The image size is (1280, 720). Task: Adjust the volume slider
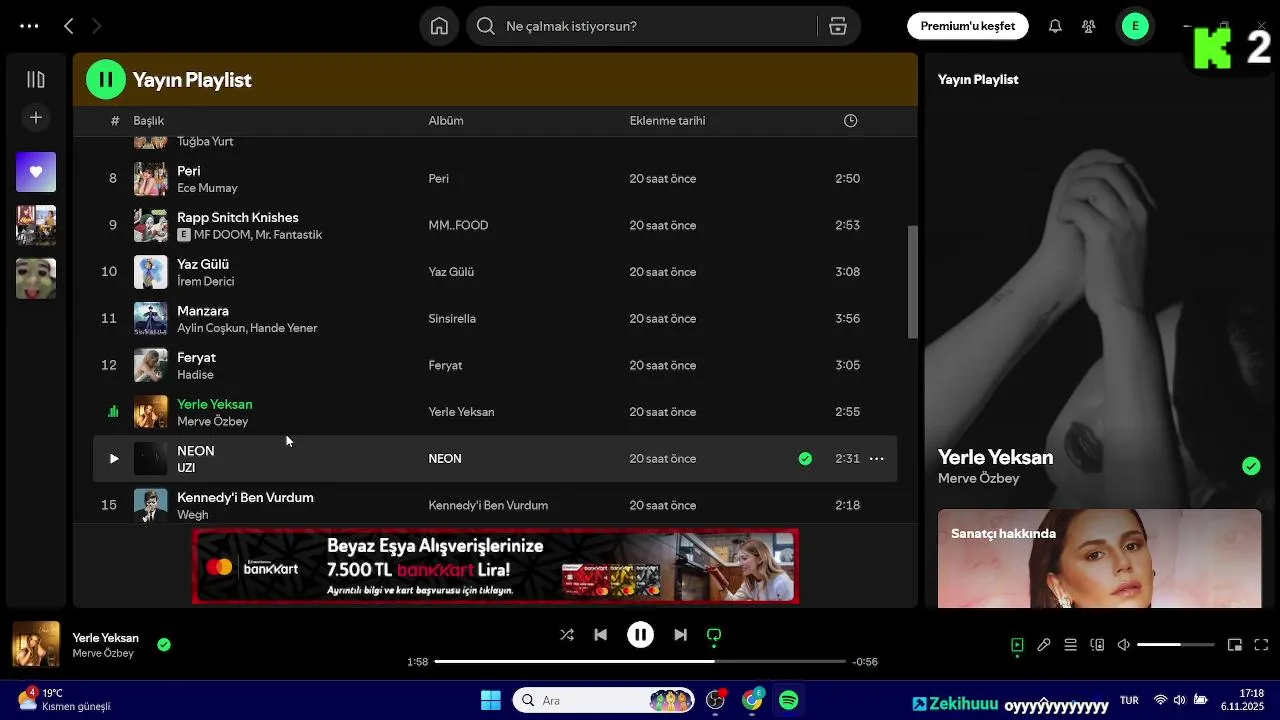click(1176, 645)
